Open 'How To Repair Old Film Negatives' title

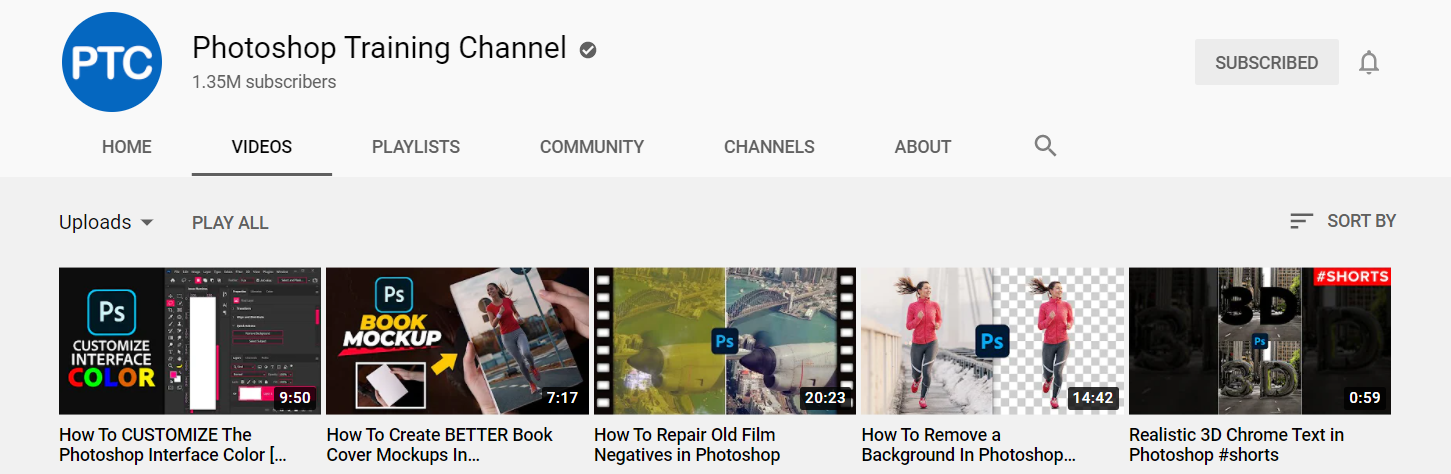687,445
